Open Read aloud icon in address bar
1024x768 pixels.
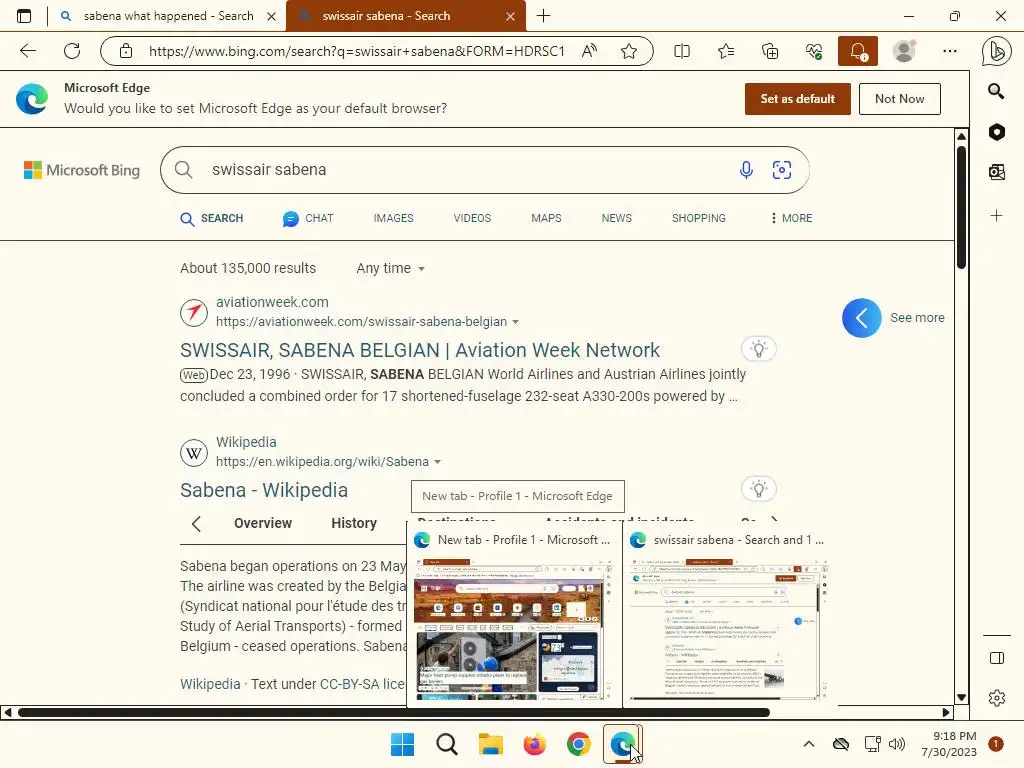point(589,51)
